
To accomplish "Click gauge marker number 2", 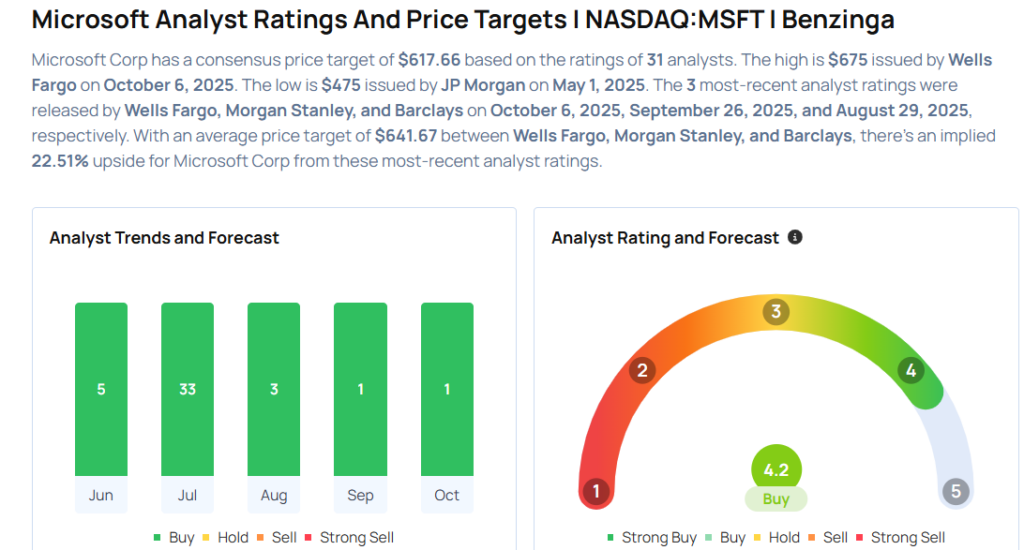I will pos(642,371).
